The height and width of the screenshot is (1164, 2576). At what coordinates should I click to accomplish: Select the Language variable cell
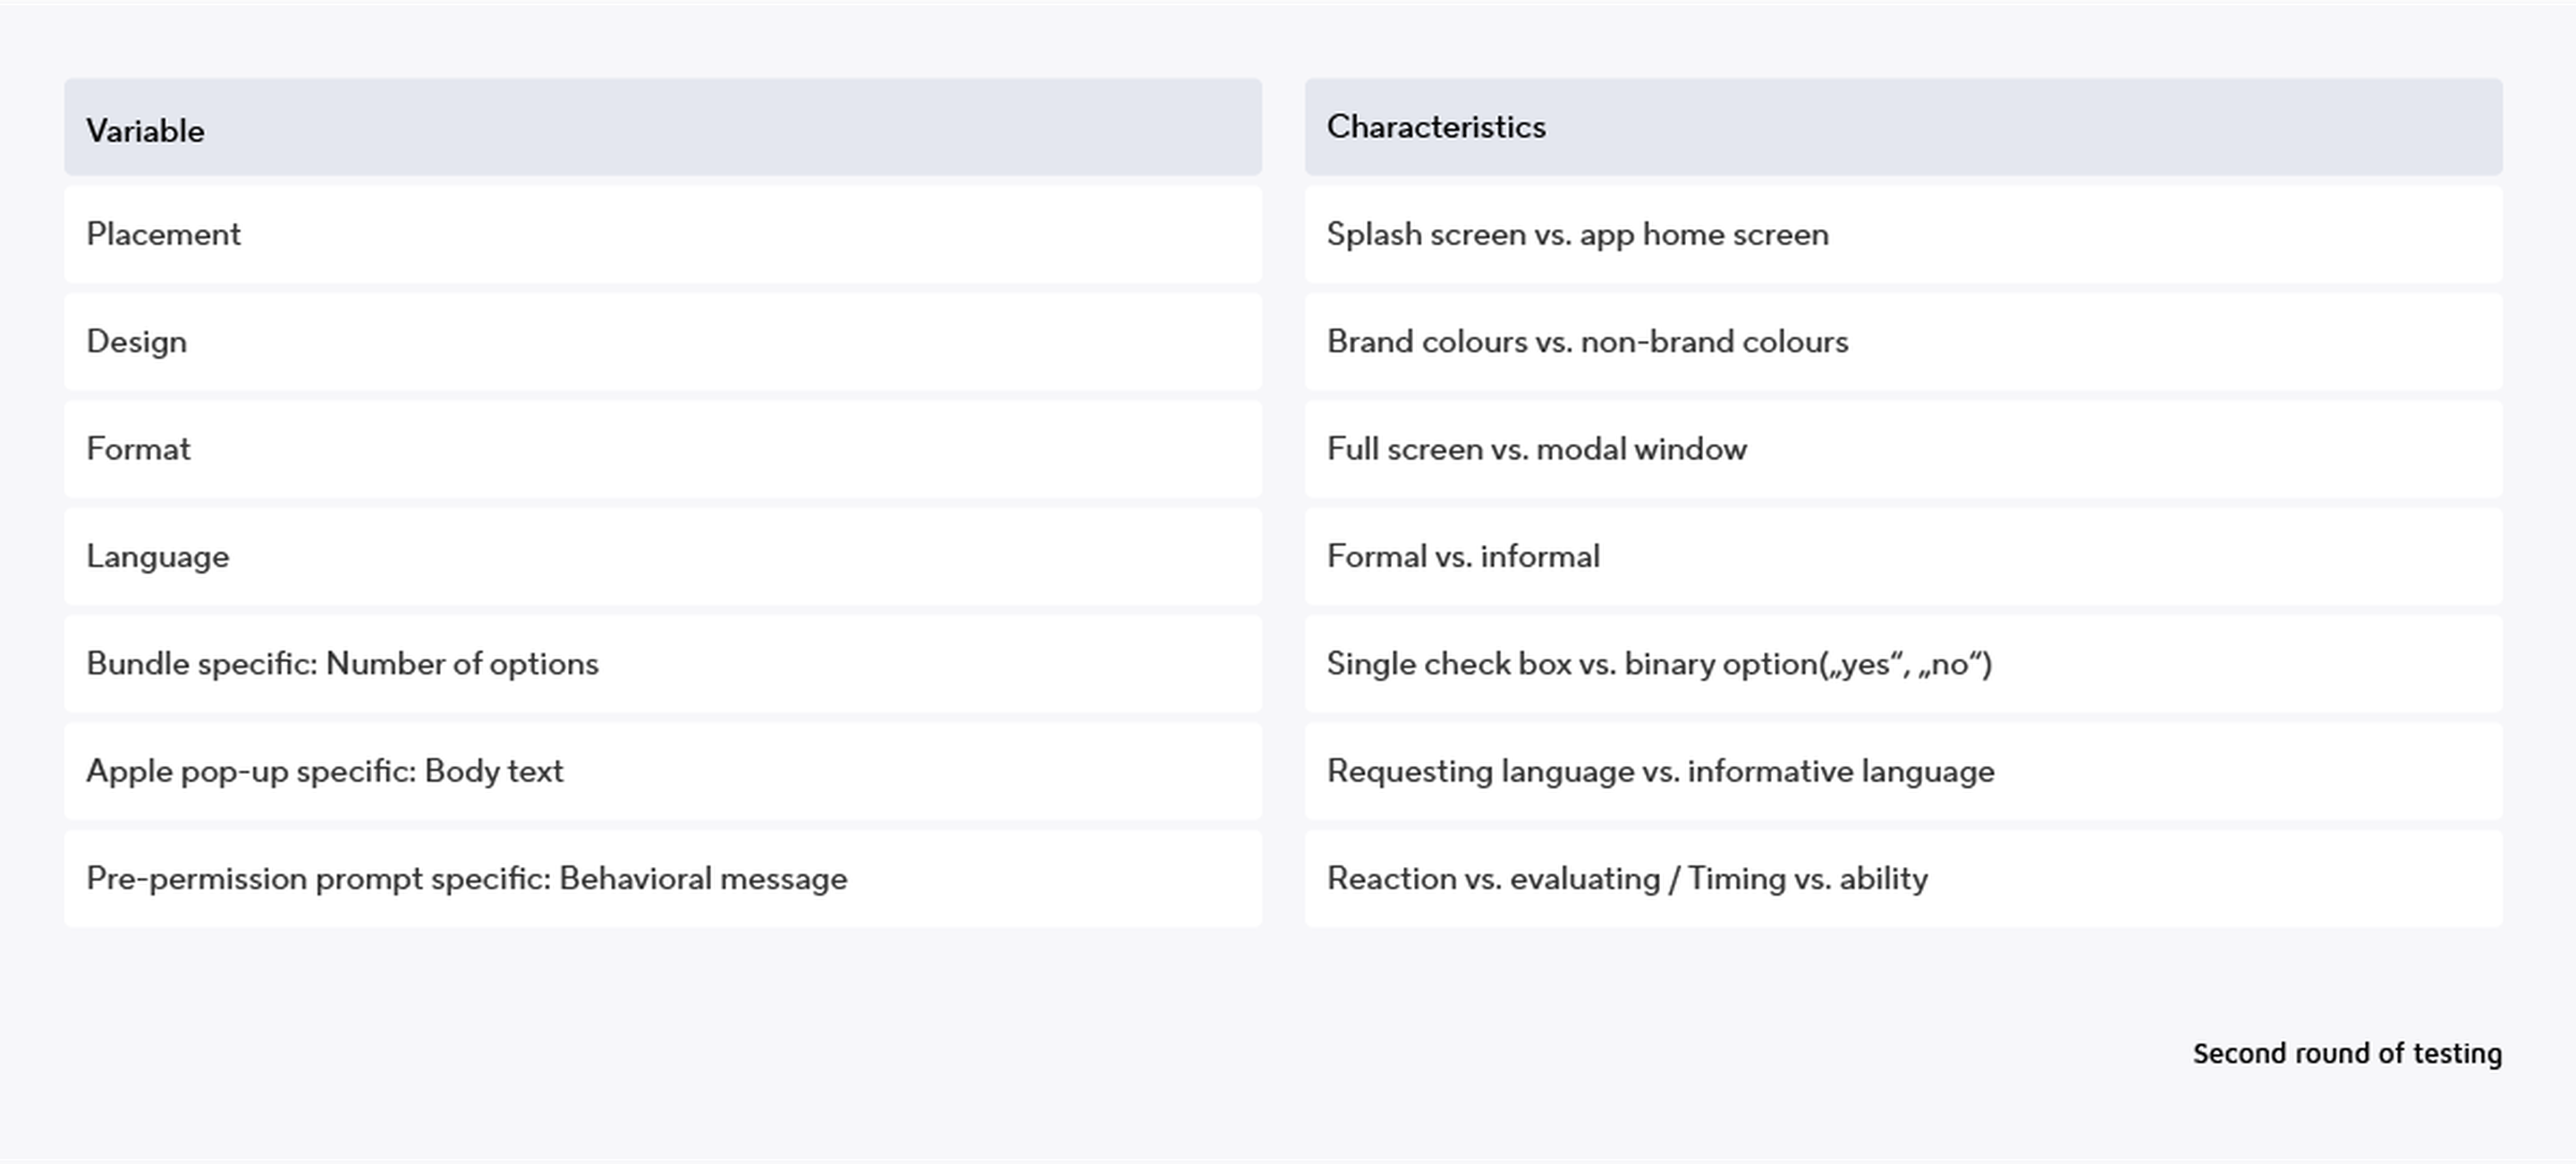pyautogui.click(x=663, y=556)
